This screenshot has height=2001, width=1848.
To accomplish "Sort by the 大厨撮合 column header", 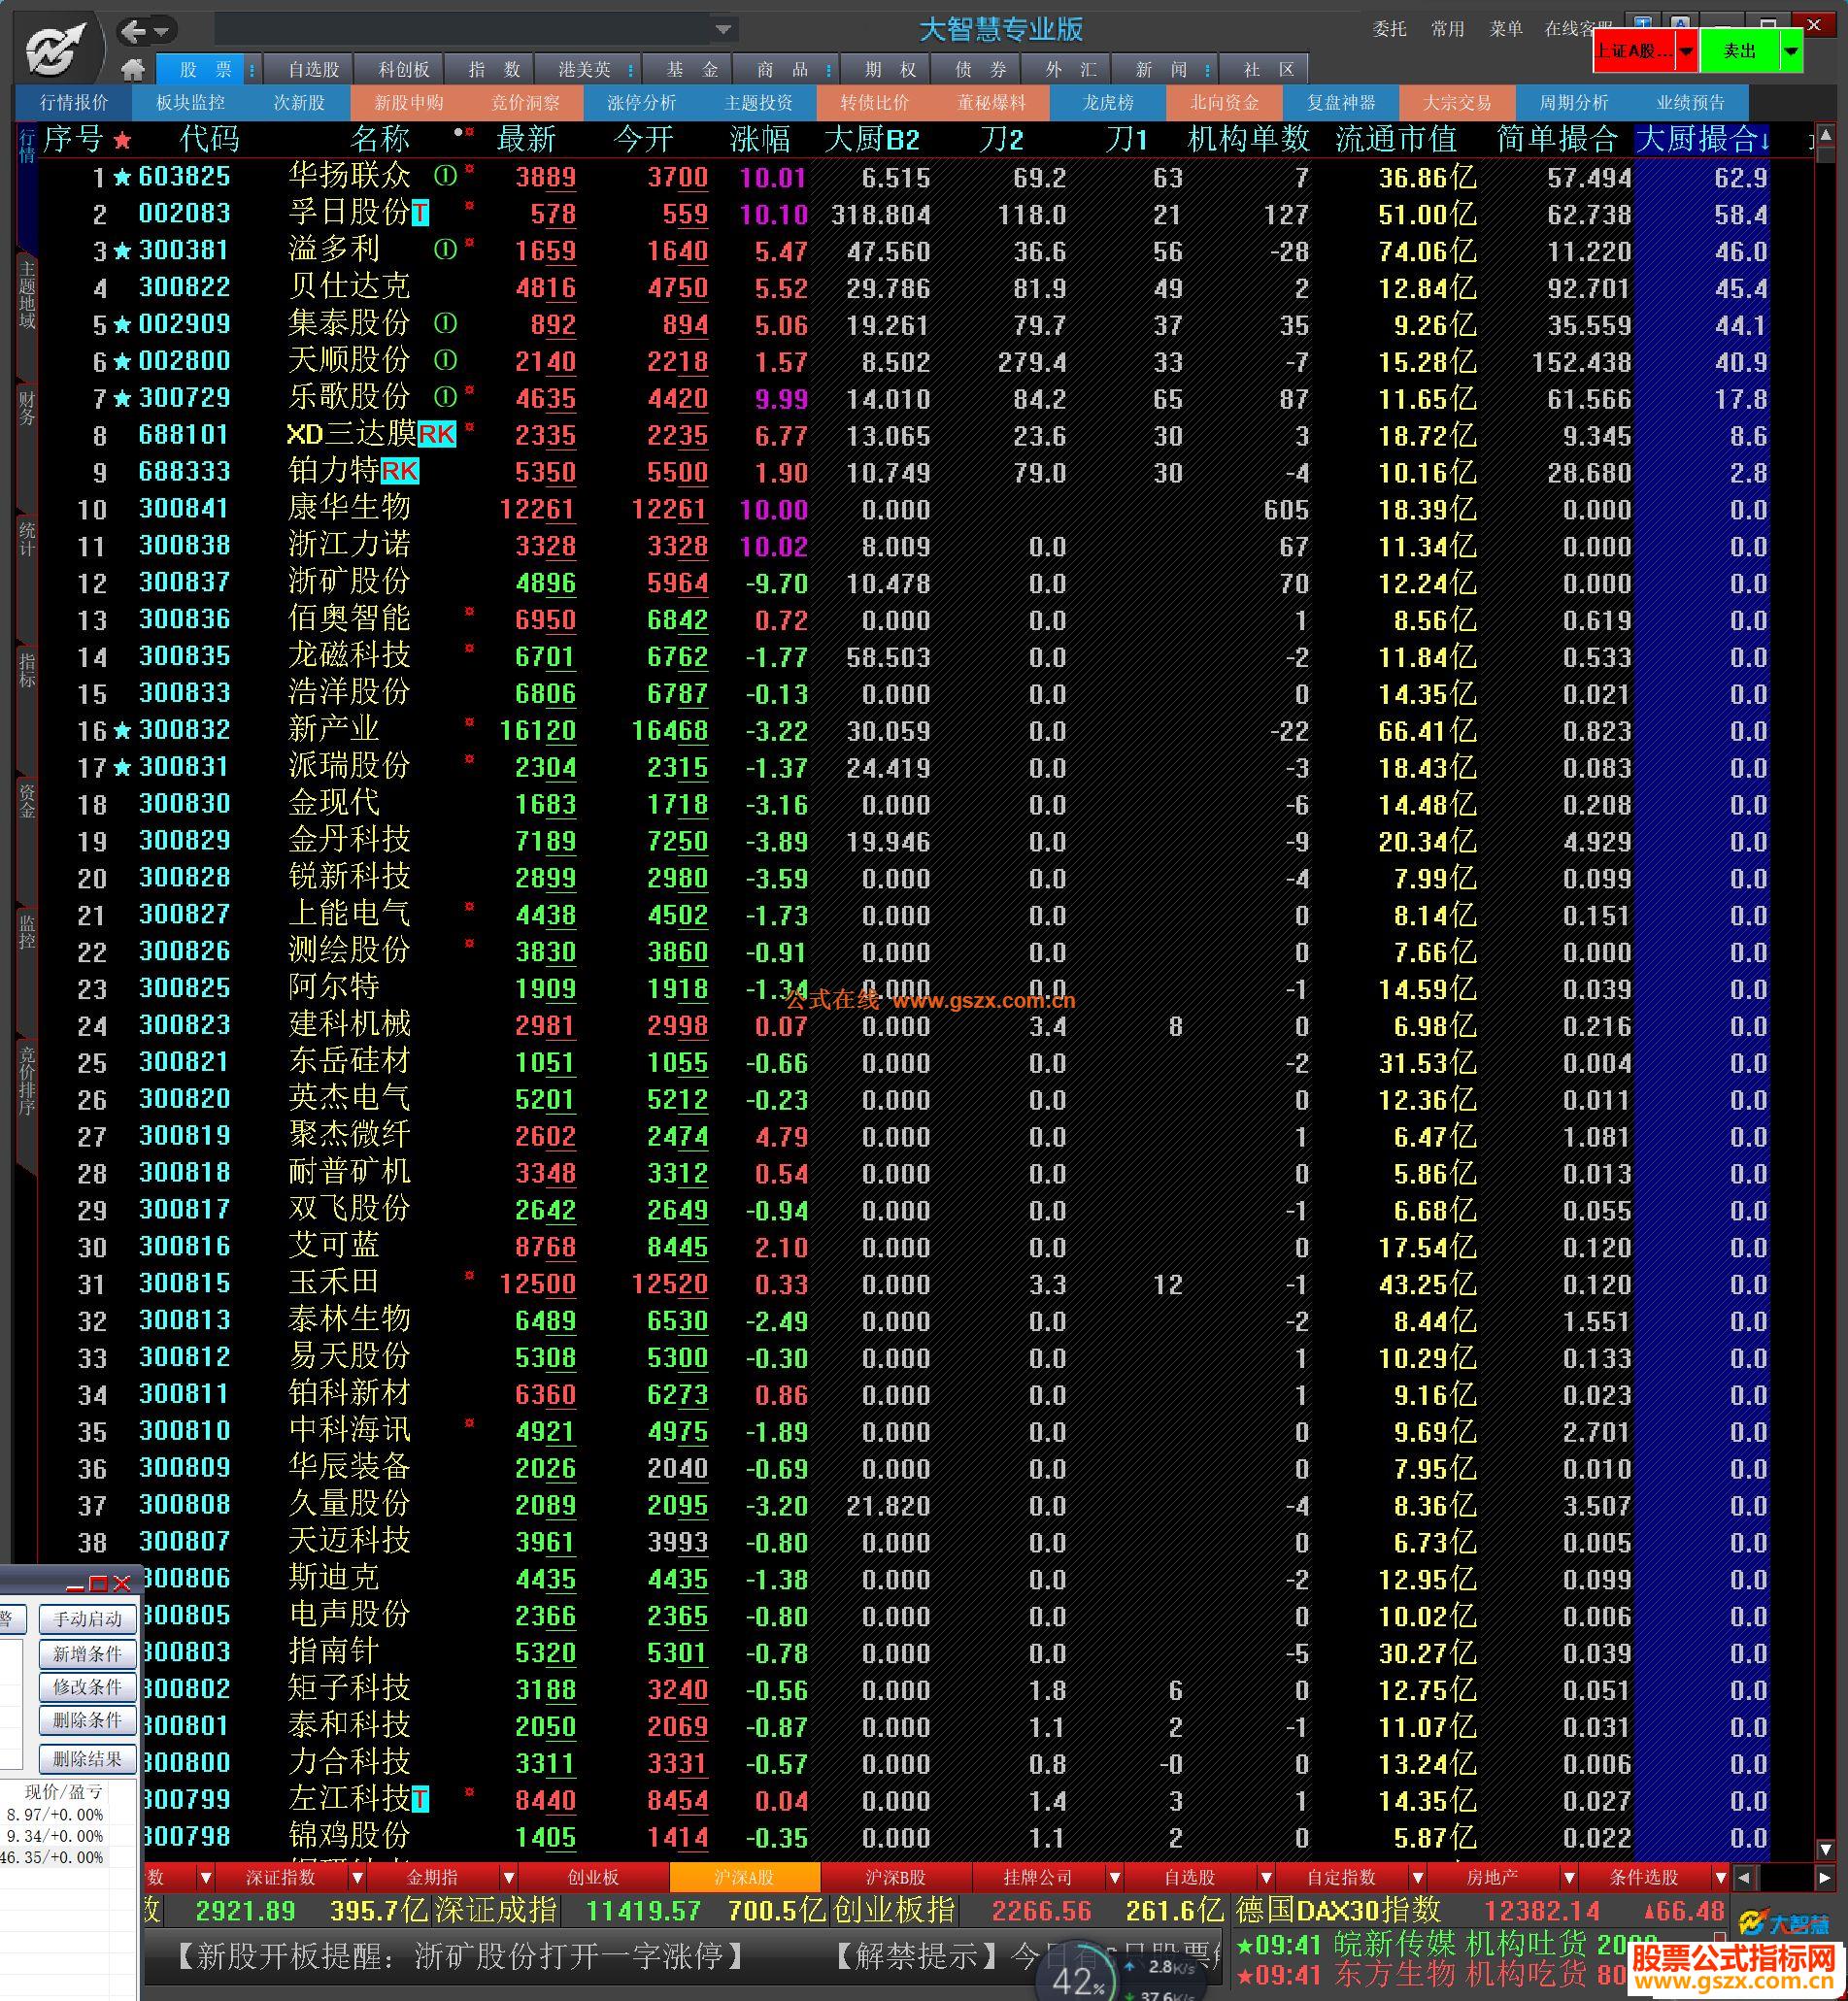I will pyautogui.click(x=1702, y=139).
